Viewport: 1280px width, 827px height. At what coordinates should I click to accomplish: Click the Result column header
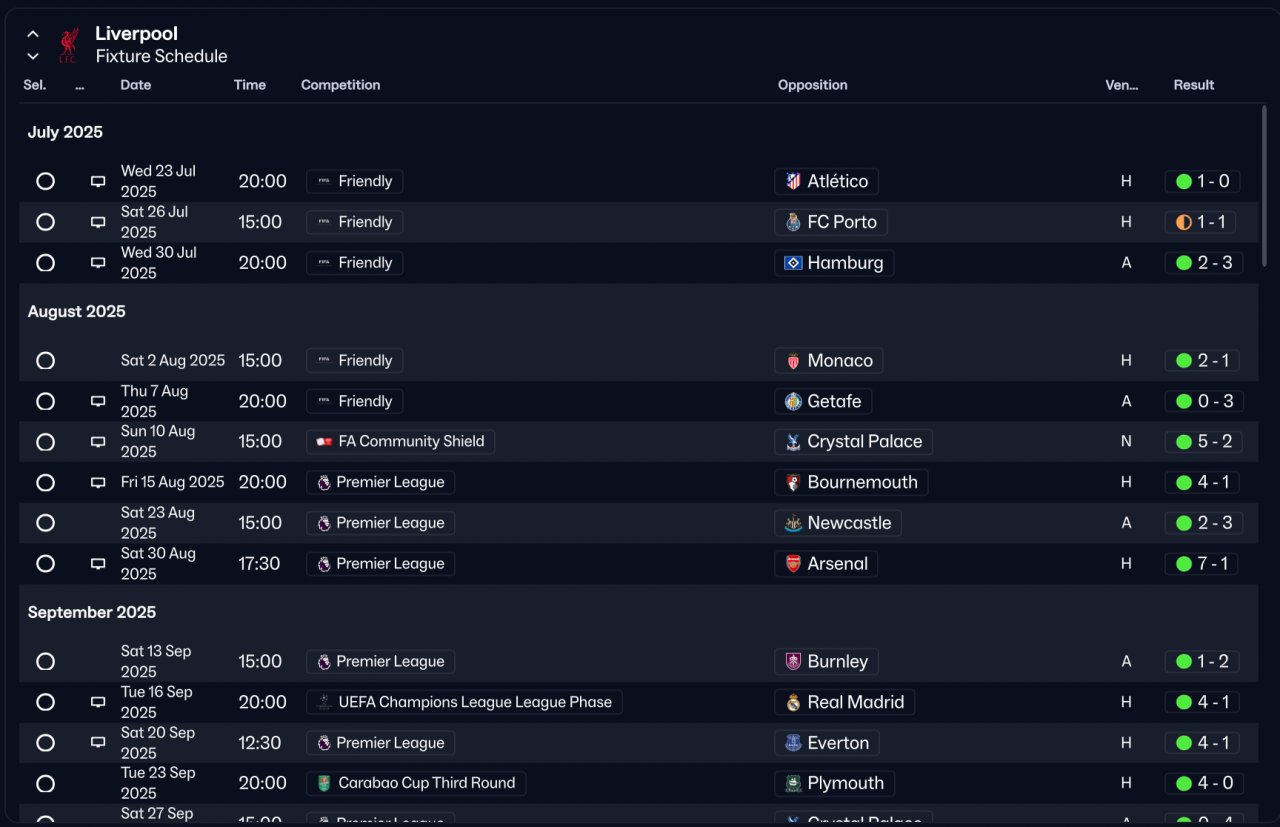pyautogui.click(x=1194, y=85)
